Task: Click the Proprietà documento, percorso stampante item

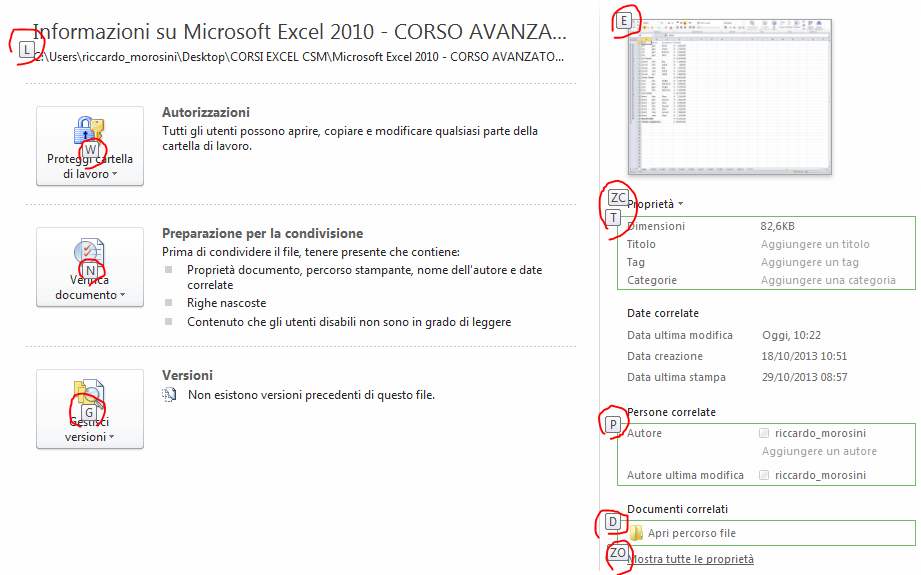Action: 364,277
